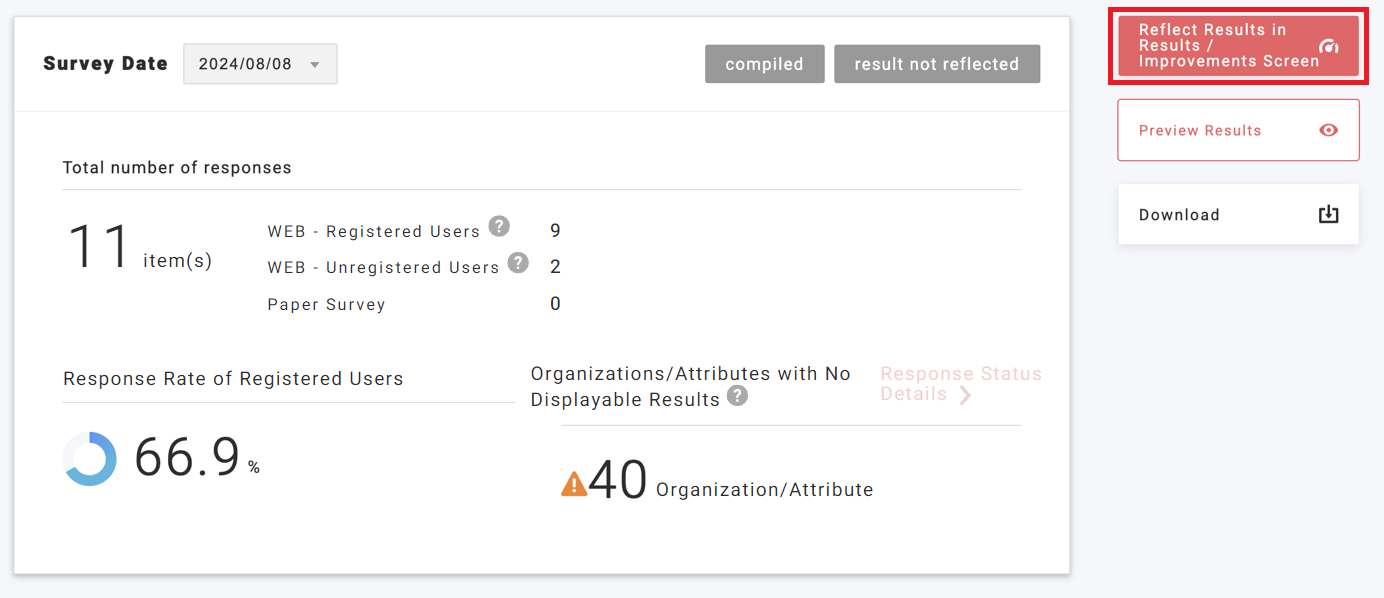Click help icon beside WEB - Registered Users
This screenshot has height=598, width=1384.
point(499,227)
